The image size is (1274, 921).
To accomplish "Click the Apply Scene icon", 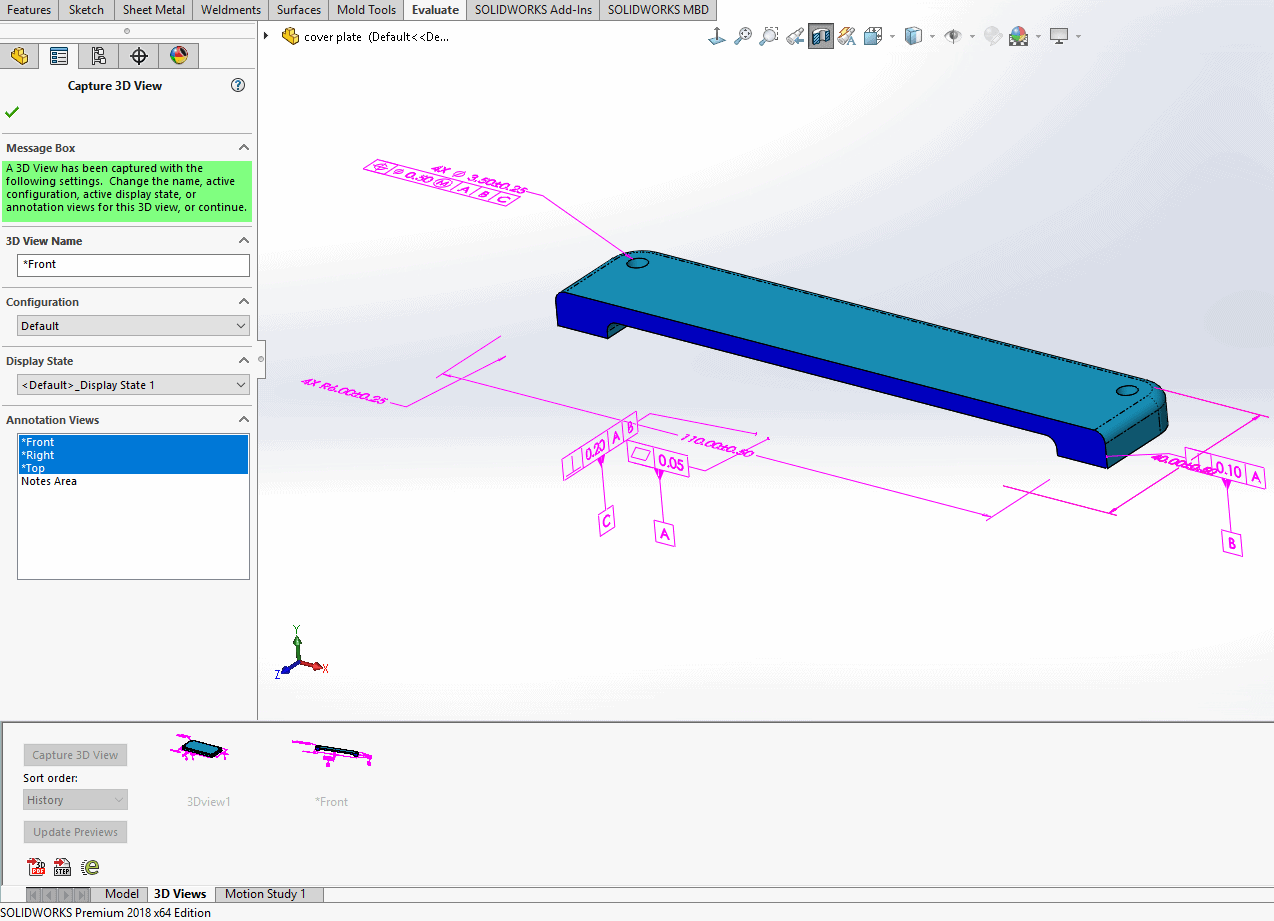I will 1019,37.
